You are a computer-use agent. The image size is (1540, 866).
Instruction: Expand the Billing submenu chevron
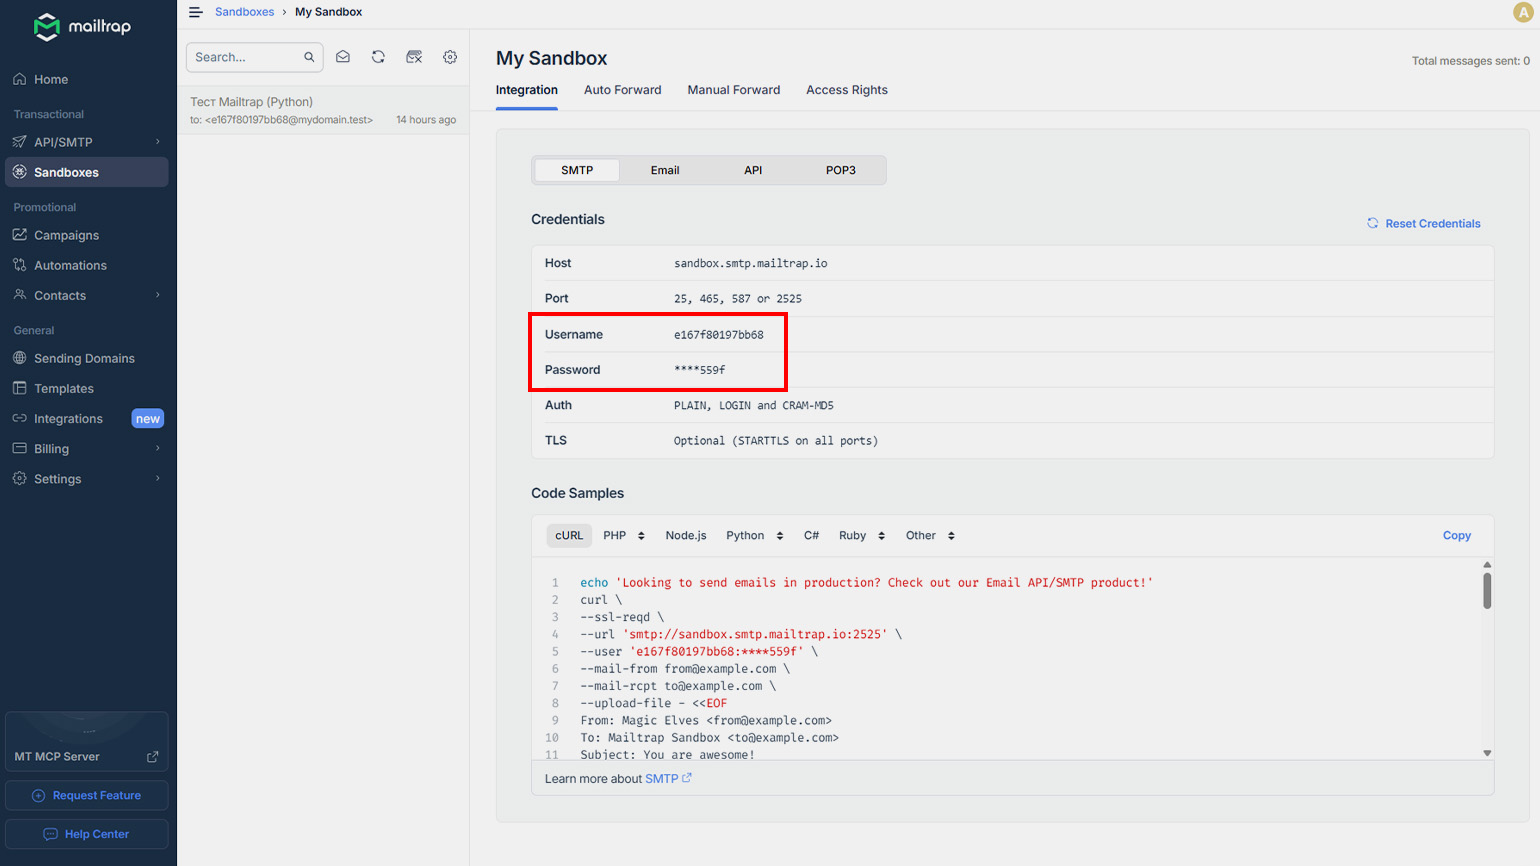pyautogui.click(x=158, y=448)
